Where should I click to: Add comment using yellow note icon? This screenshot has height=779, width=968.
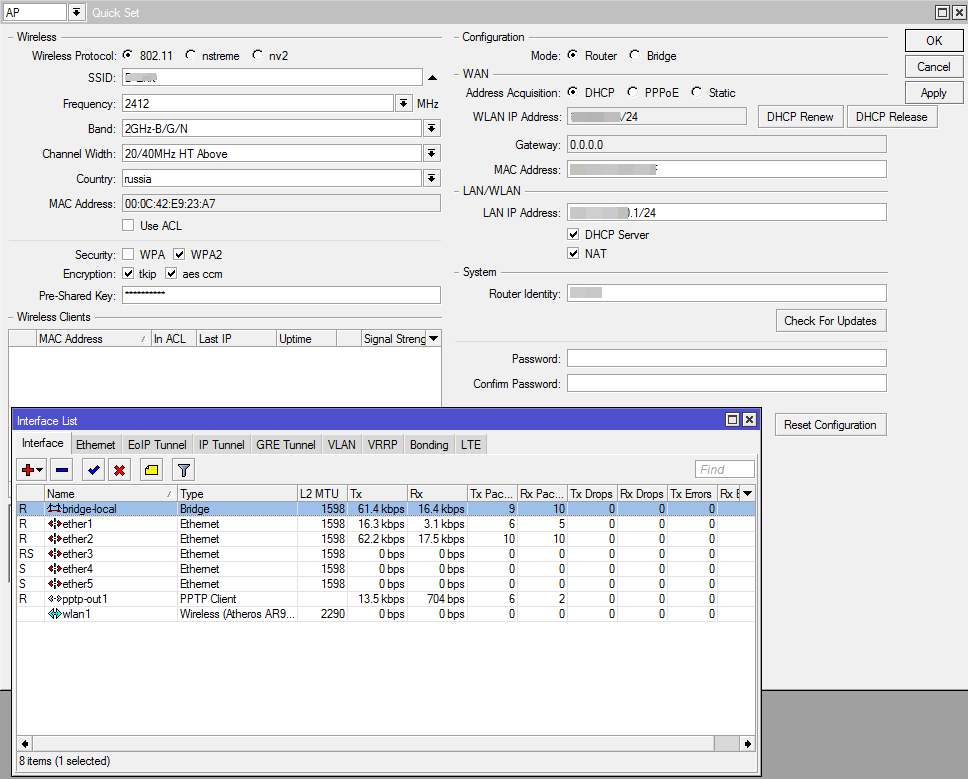click(x=151, y=470)
